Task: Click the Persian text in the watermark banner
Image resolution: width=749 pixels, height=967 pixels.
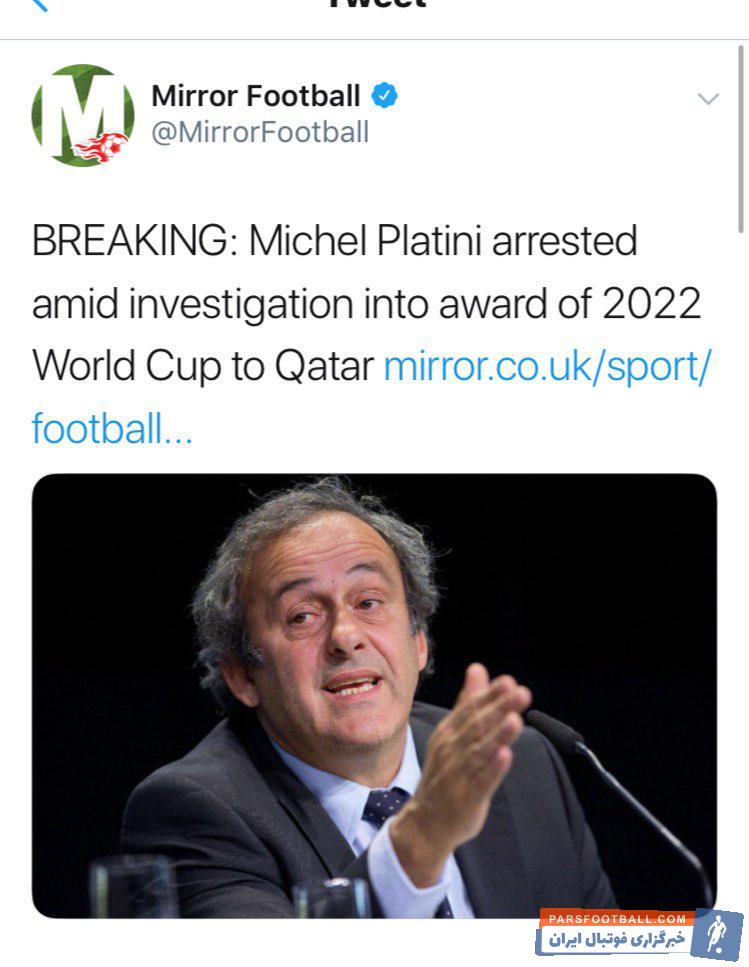Action: [612, 940]
